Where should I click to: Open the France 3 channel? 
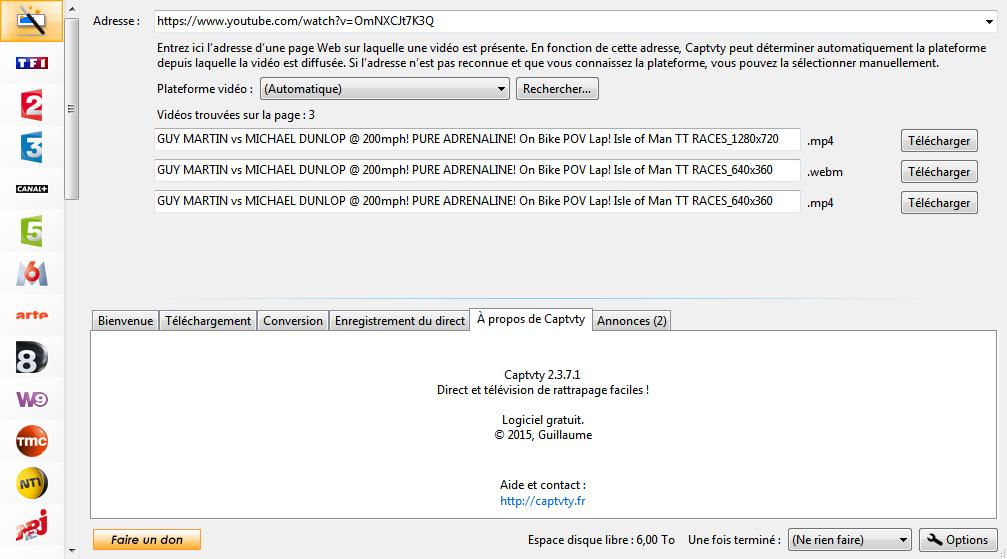click(31, 147)
